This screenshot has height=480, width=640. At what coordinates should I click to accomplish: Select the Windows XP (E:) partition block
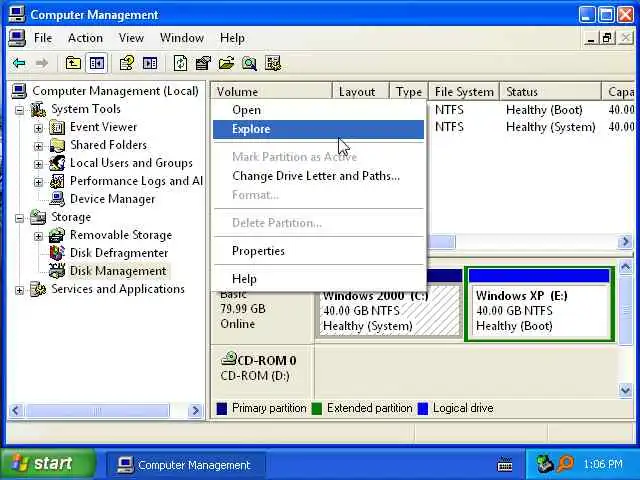[x=540, y=304]
